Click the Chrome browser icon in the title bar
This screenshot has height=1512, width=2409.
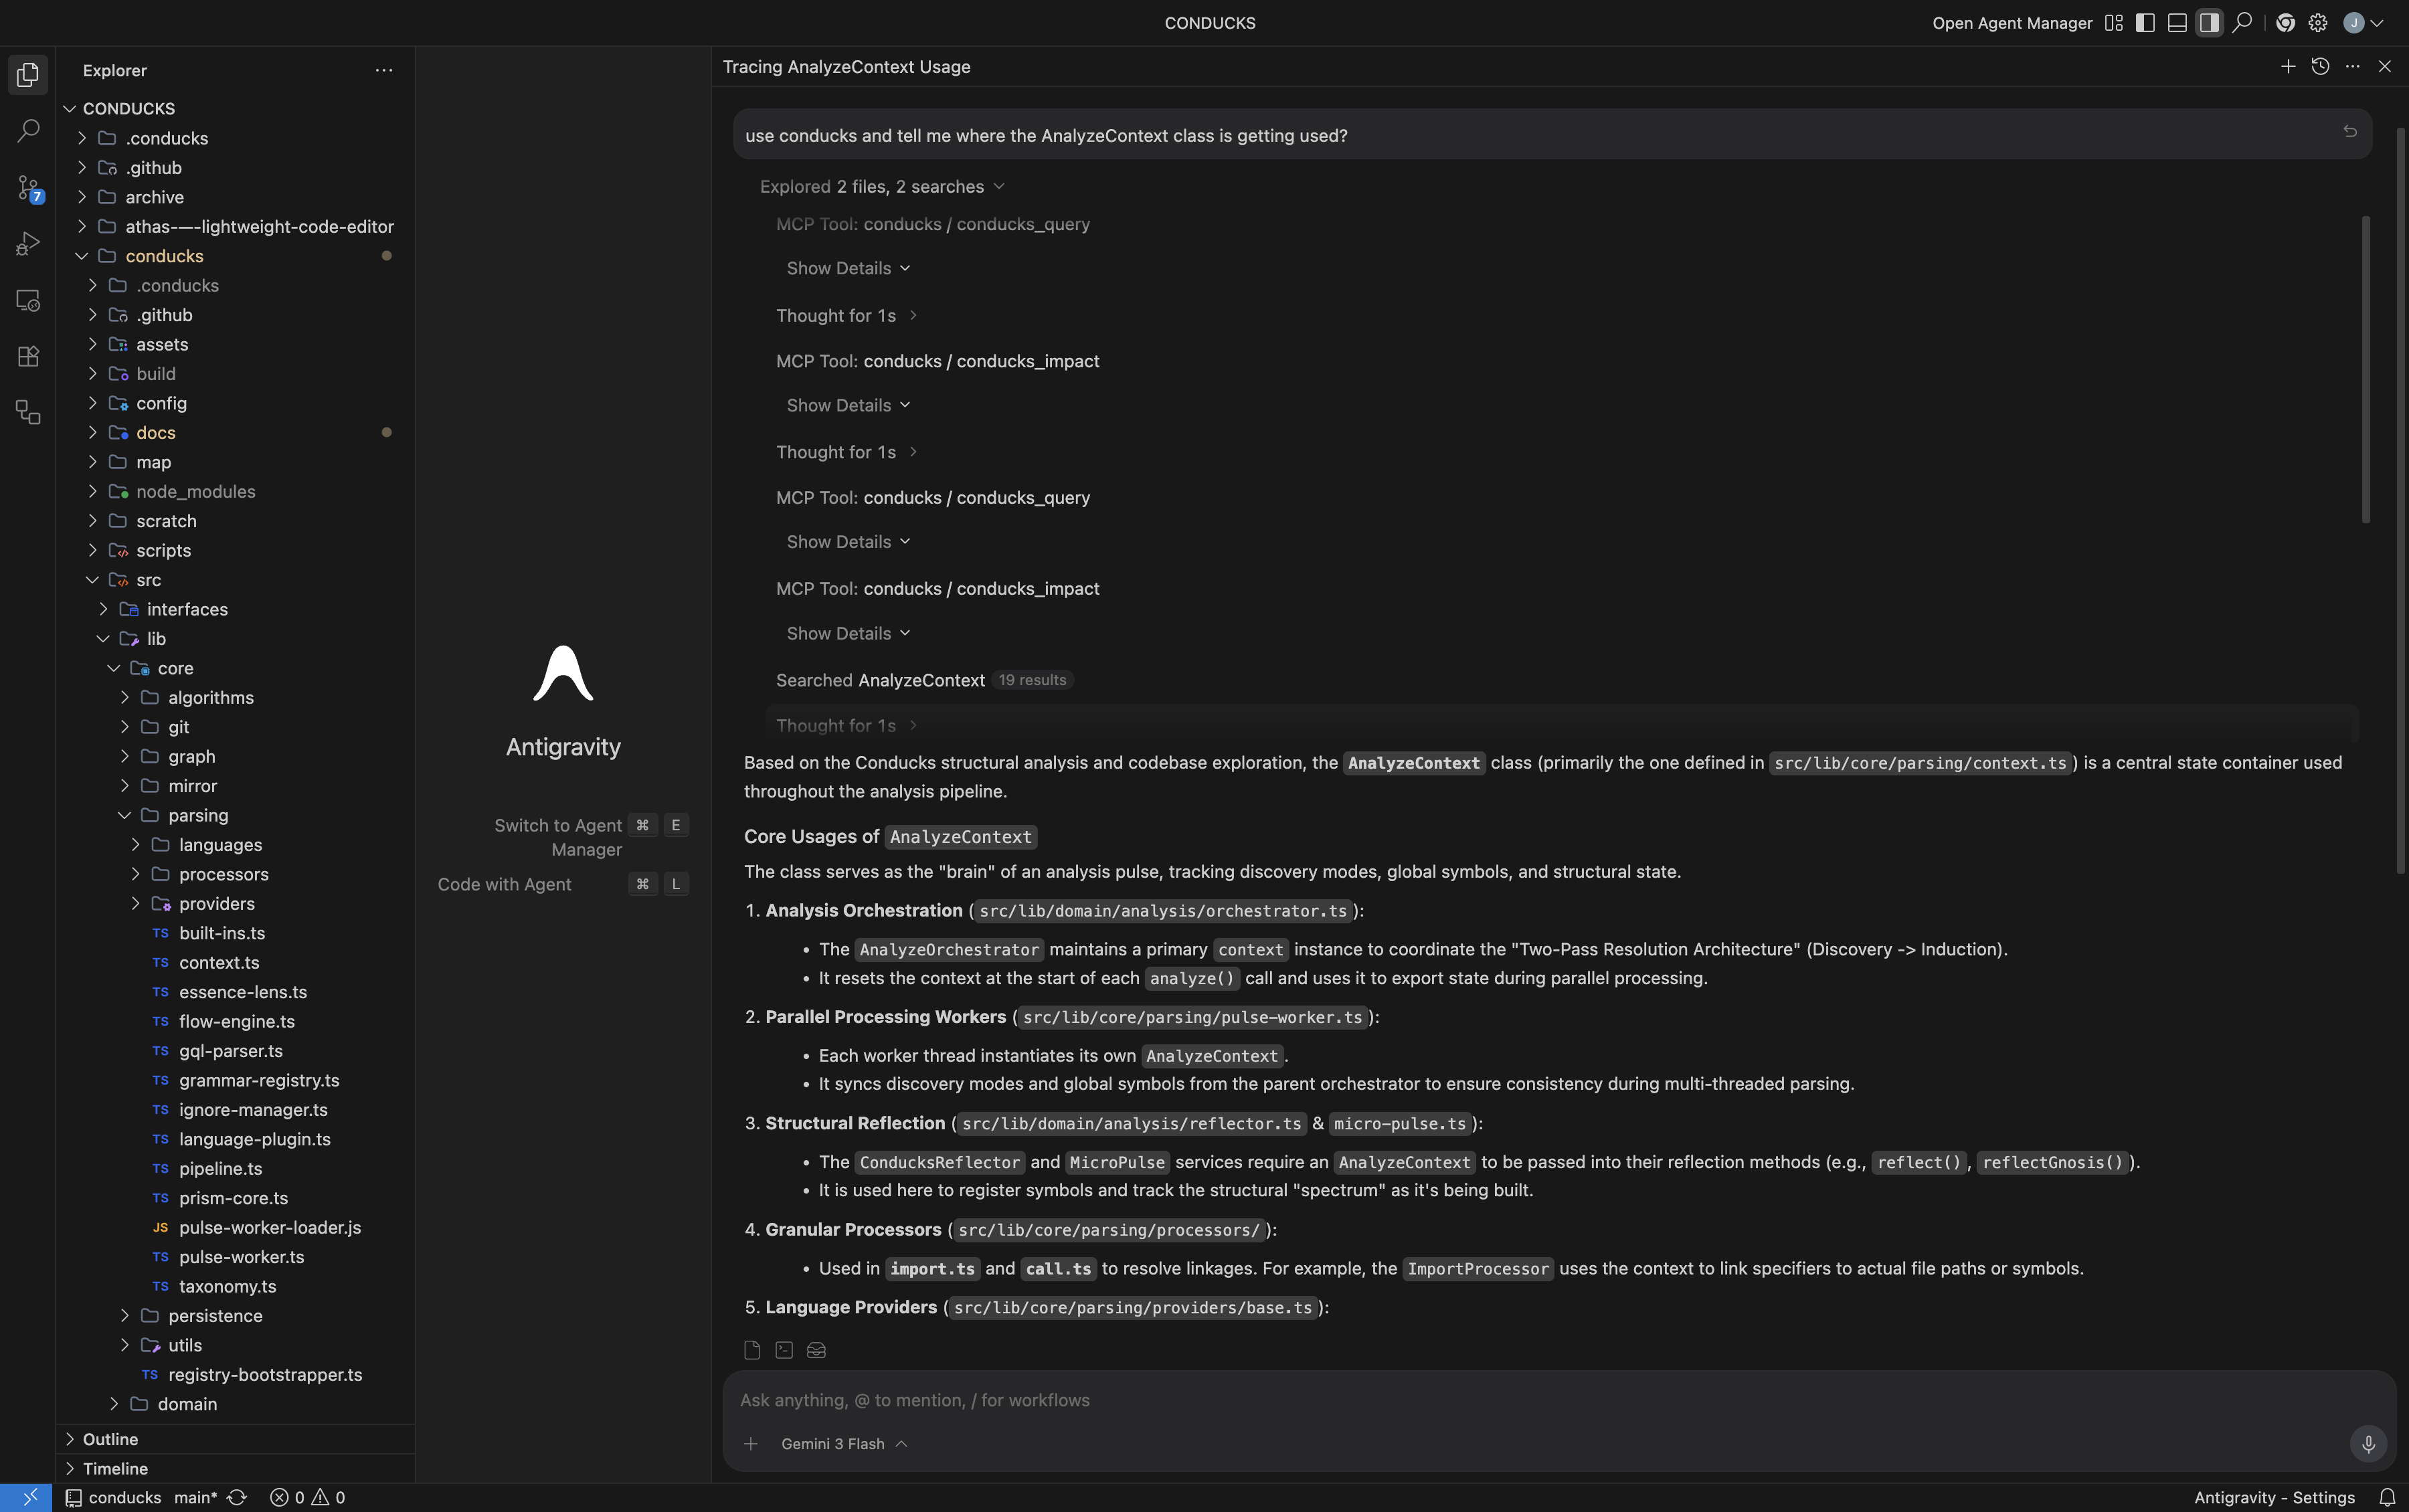click(x=2286, y=23)
